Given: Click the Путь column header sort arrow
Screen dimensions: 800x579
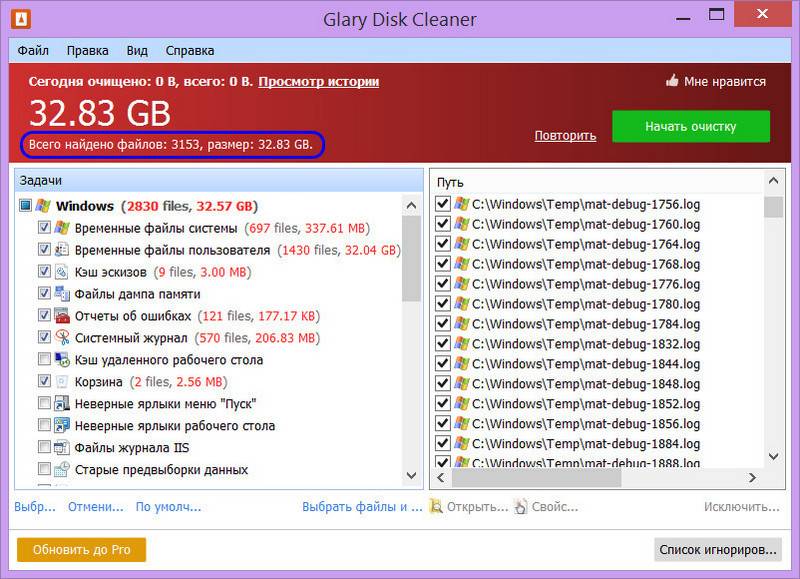Looking at the screenshot, I should [771, 183].
